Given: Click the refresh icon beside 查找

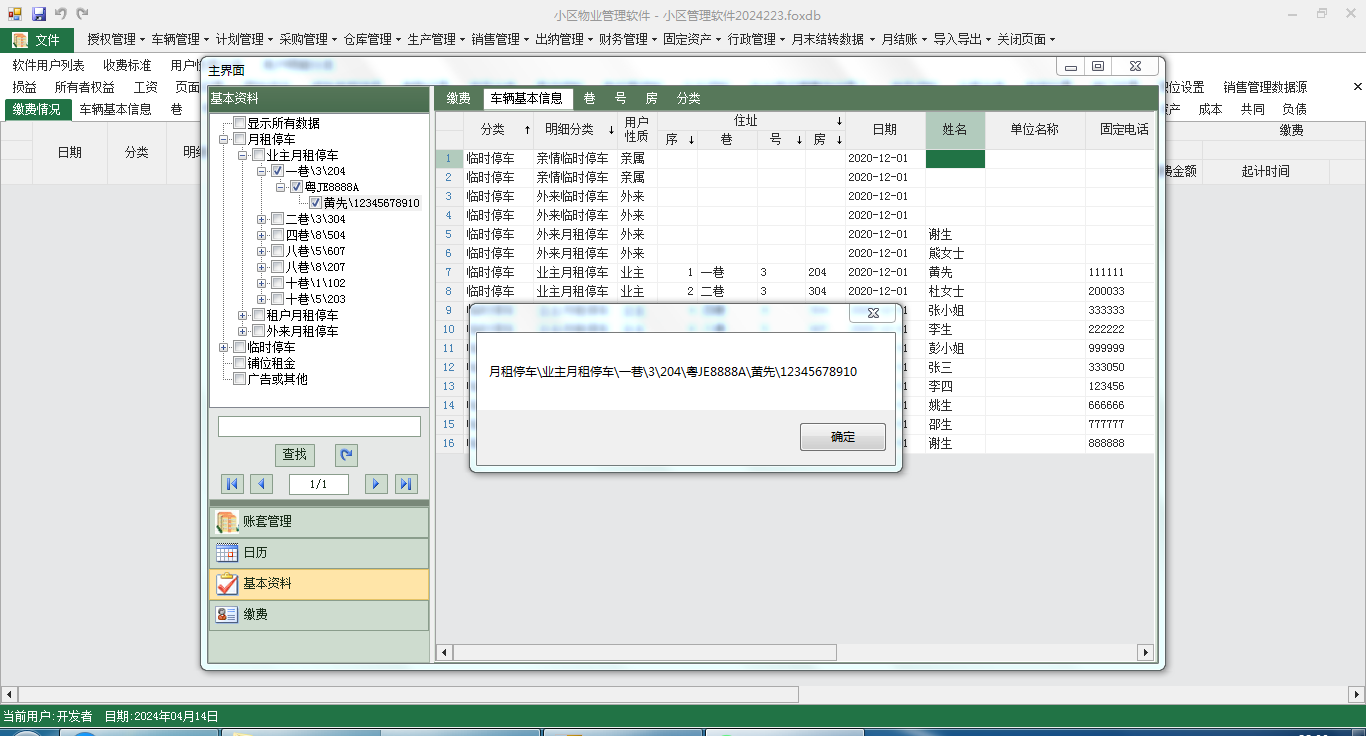Looking at the screenshot, I should [346, 455].
